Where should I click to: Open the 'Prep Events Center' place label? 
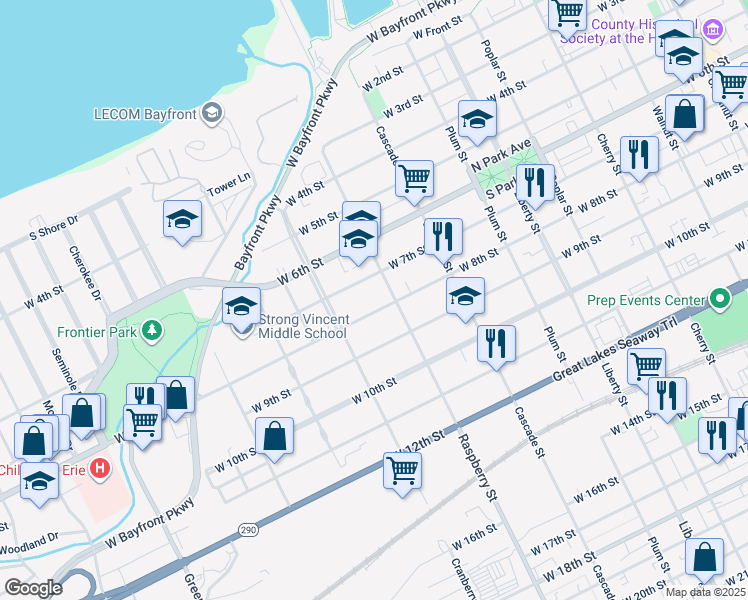pyautogui.click(x=646, y=300)
